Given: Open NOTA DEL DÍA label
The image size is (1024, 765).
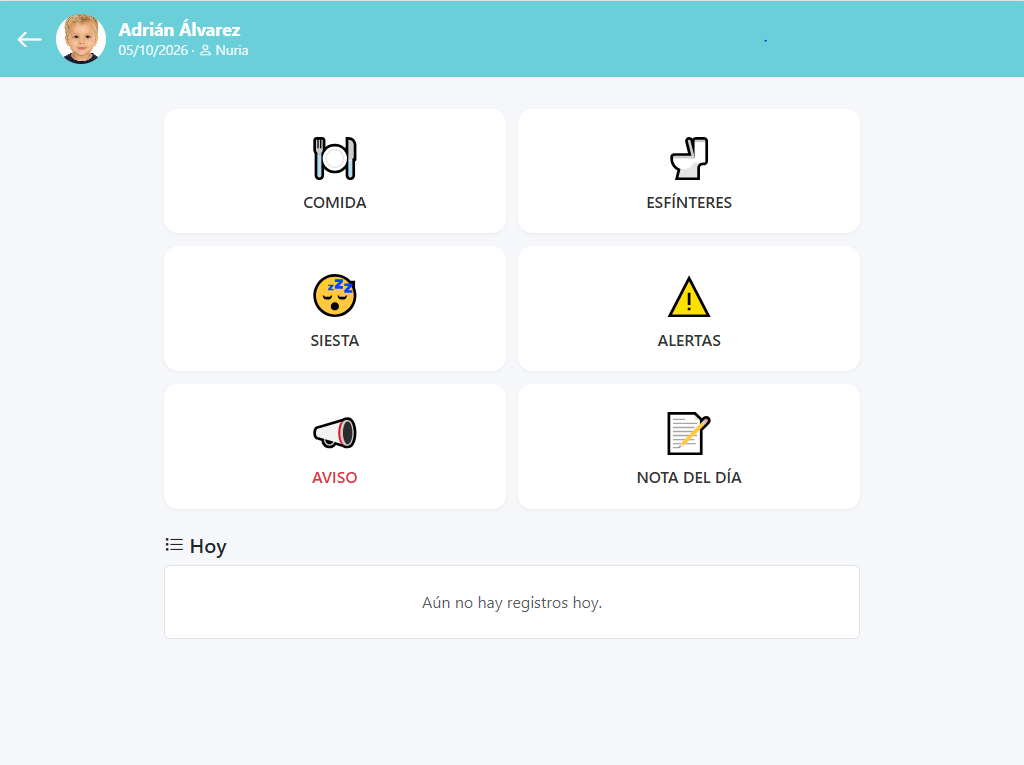Looking at the screenshot, I should tap(689, 478).
